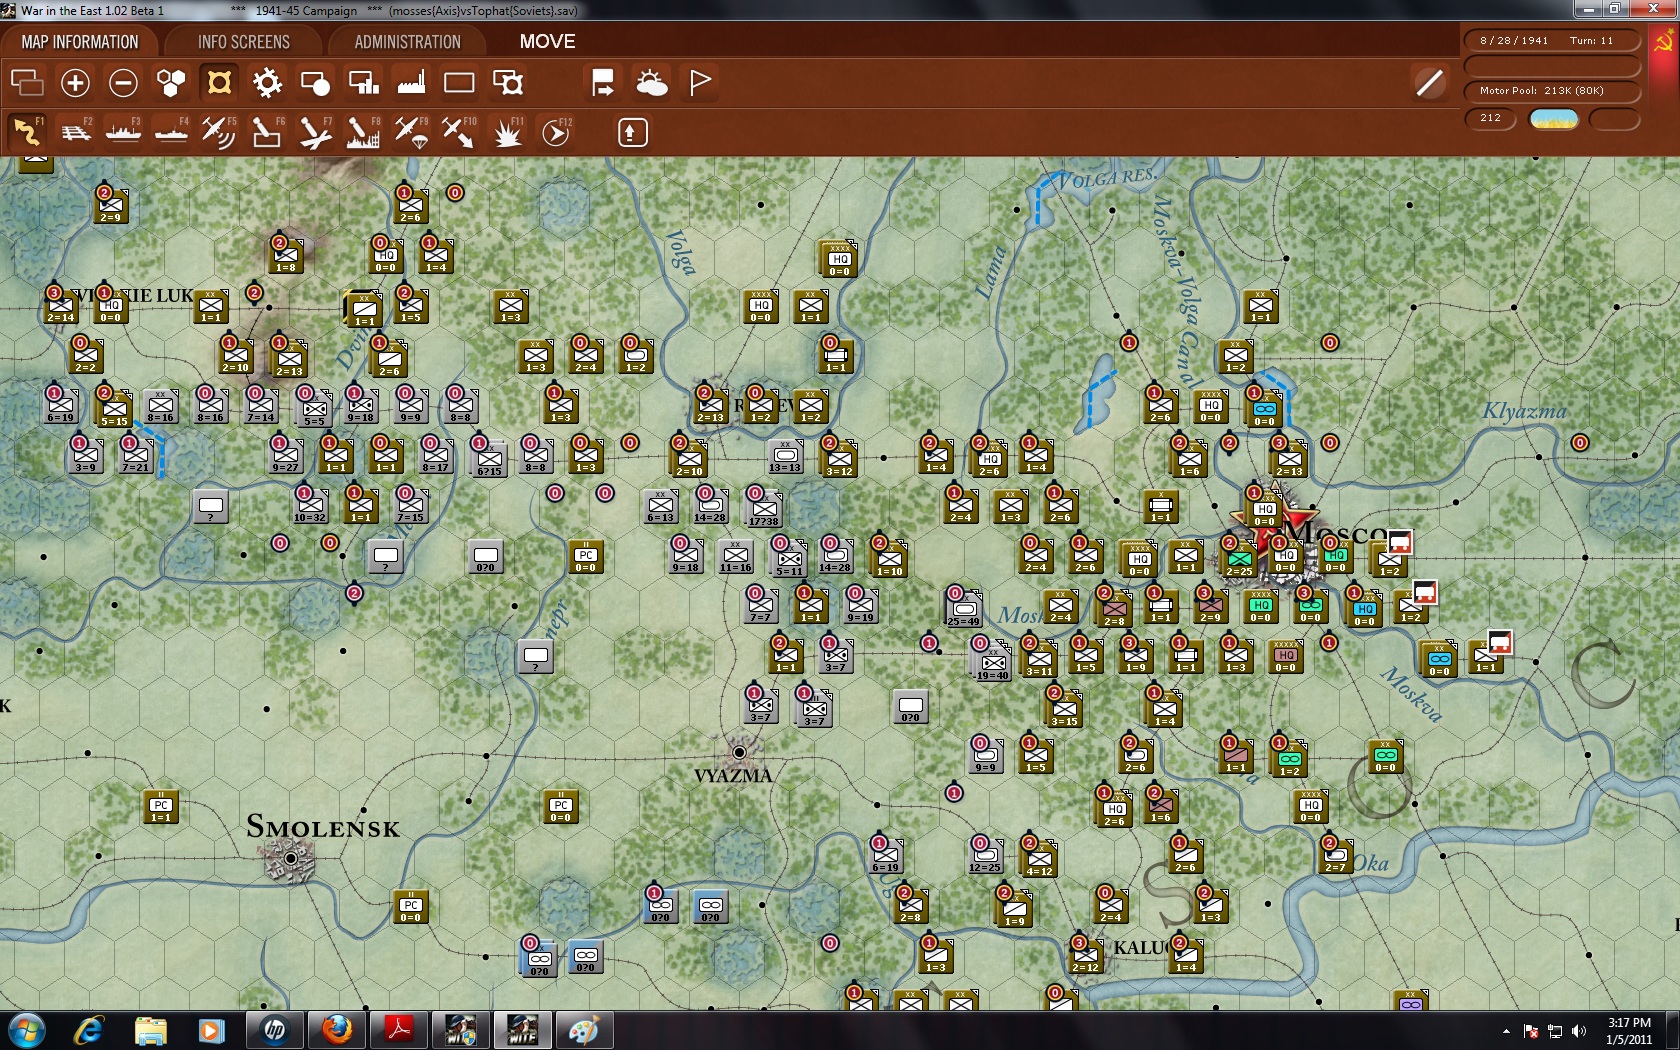
Task: Toggle the weather display overlay
Action: pos(652,83)
